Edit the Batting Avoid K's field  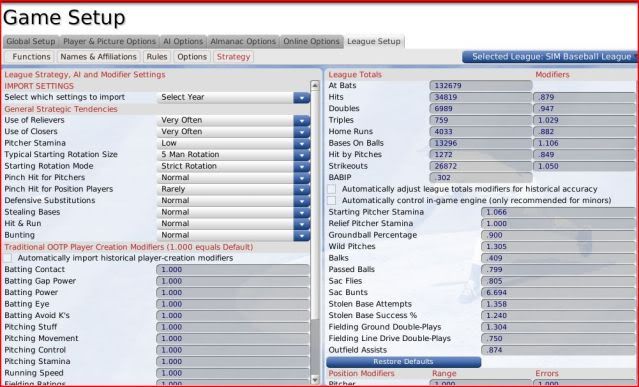tap(233, 315)
